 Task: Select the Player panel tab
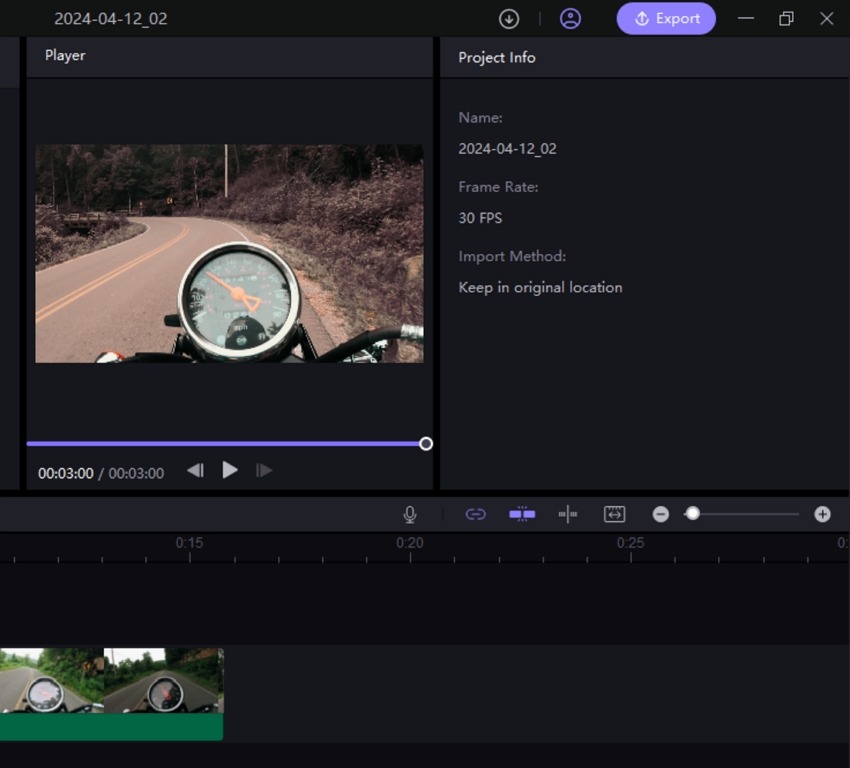point(65,56)
